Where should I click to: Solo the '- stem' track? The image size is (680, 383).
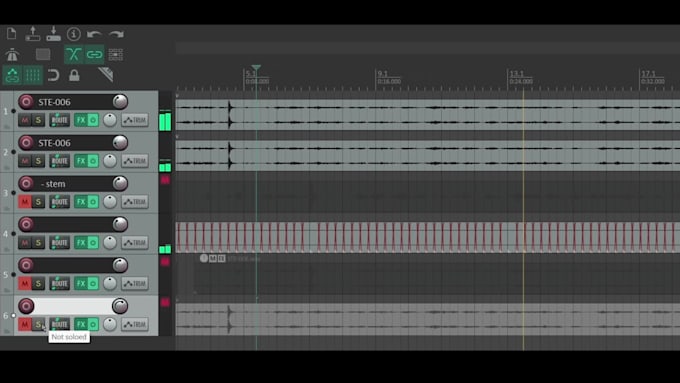click(x=38, y=202)
